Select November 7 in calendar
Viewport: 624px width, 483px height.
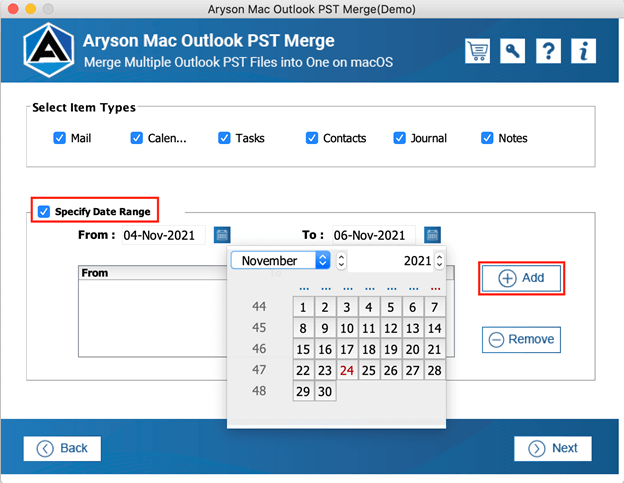(x=435, y=307)
